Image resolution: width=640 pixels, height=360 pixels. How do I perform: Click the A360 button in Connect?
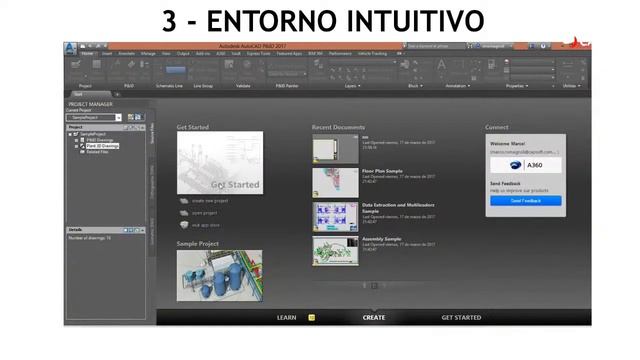tap(526, 165)
